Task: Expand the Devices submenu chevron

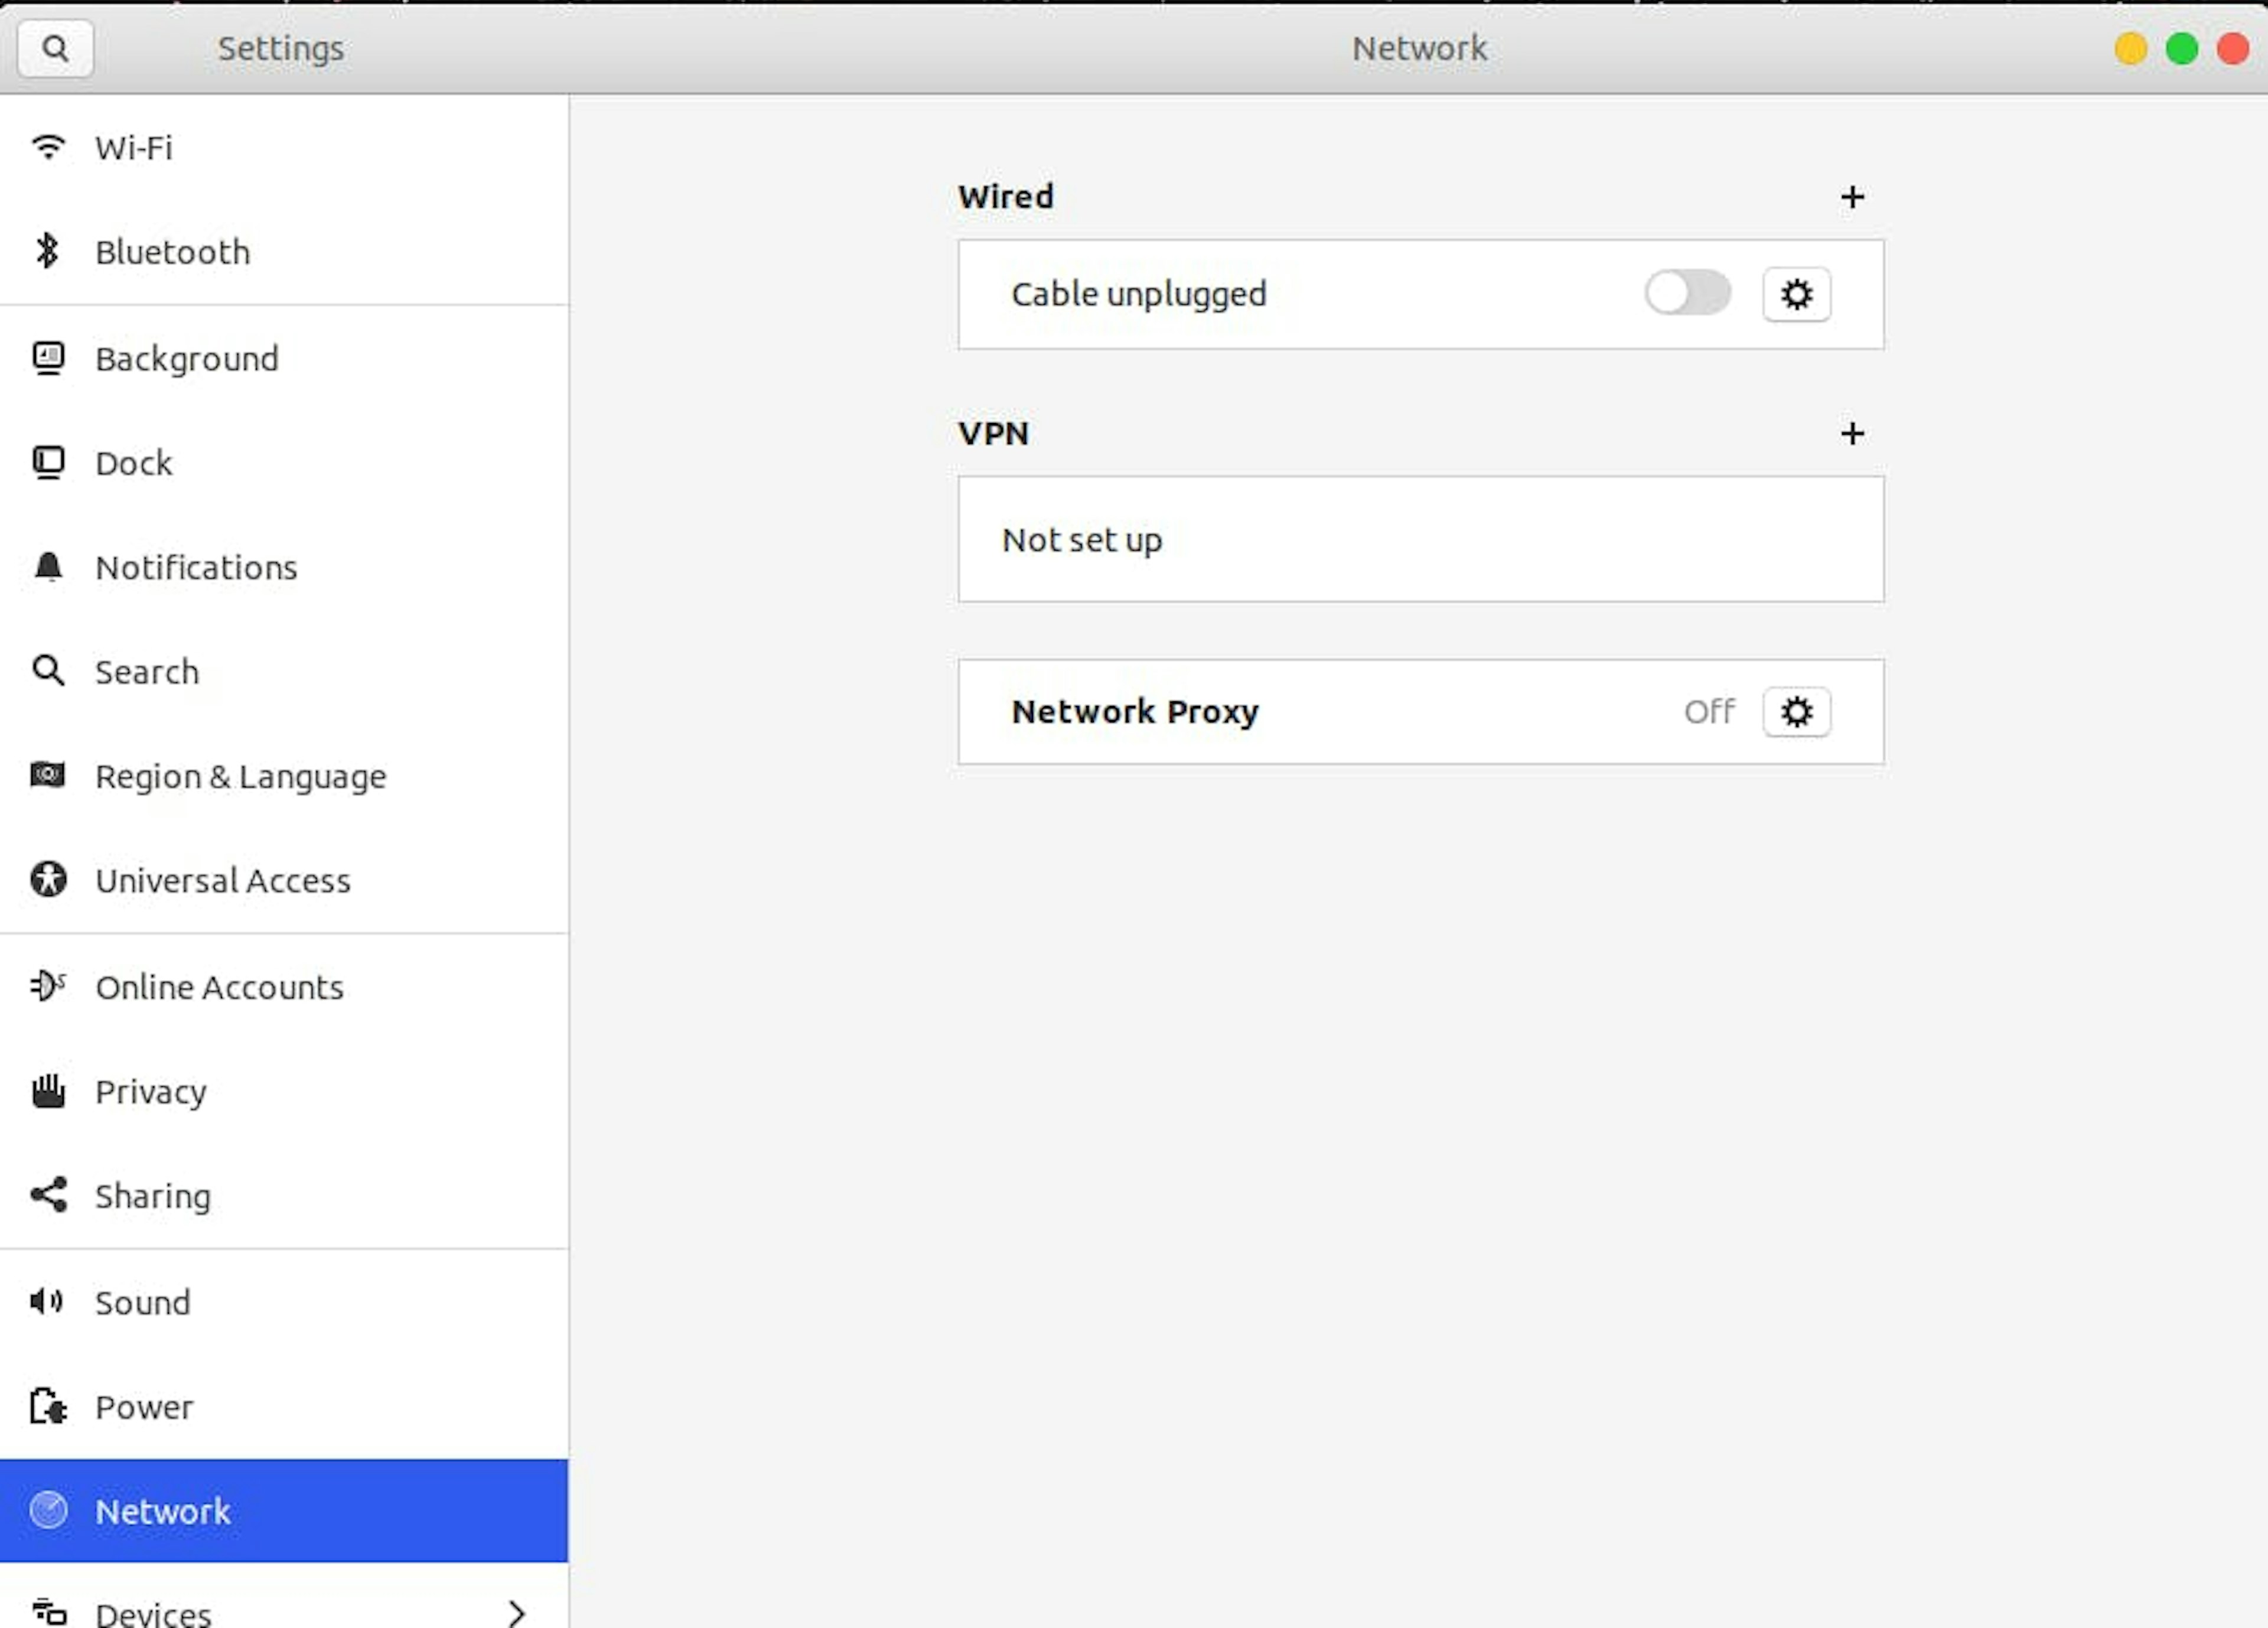Action: tap(516, 1612)
